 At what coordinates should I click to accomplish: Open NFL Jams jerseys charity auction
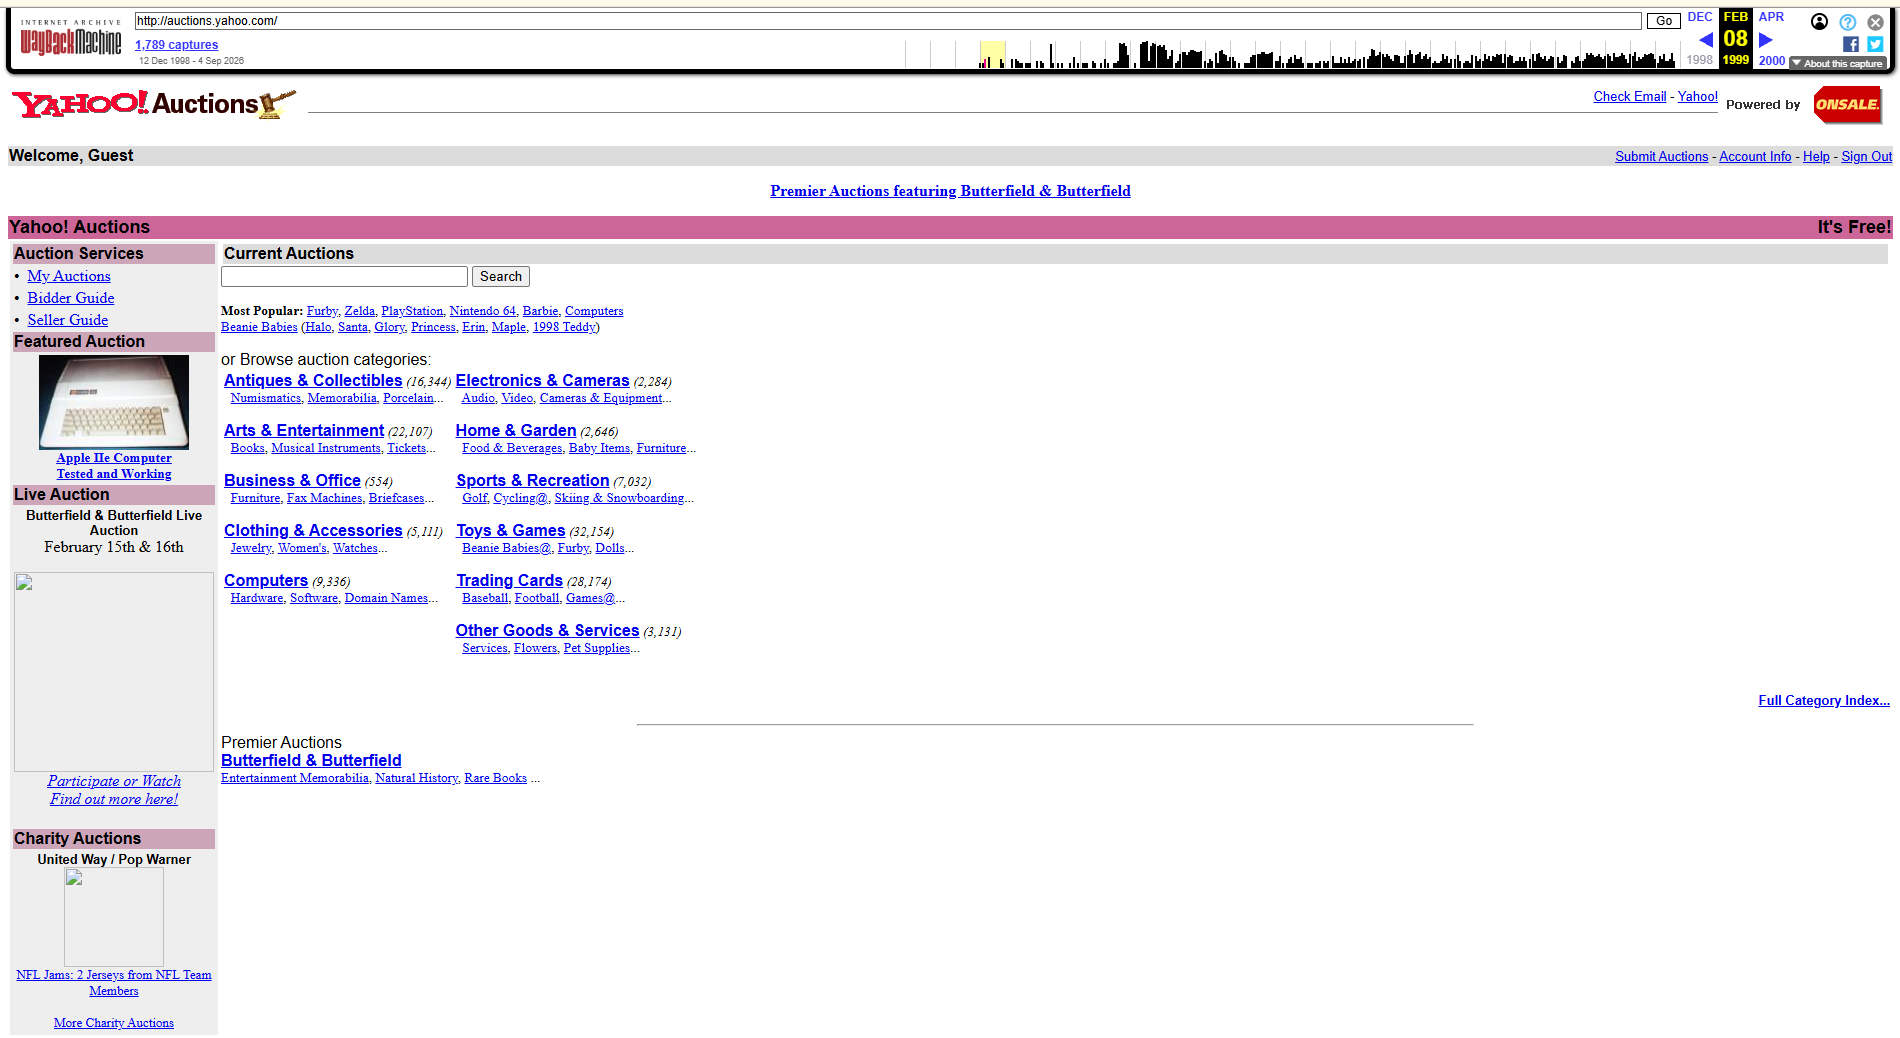point(114,983)
